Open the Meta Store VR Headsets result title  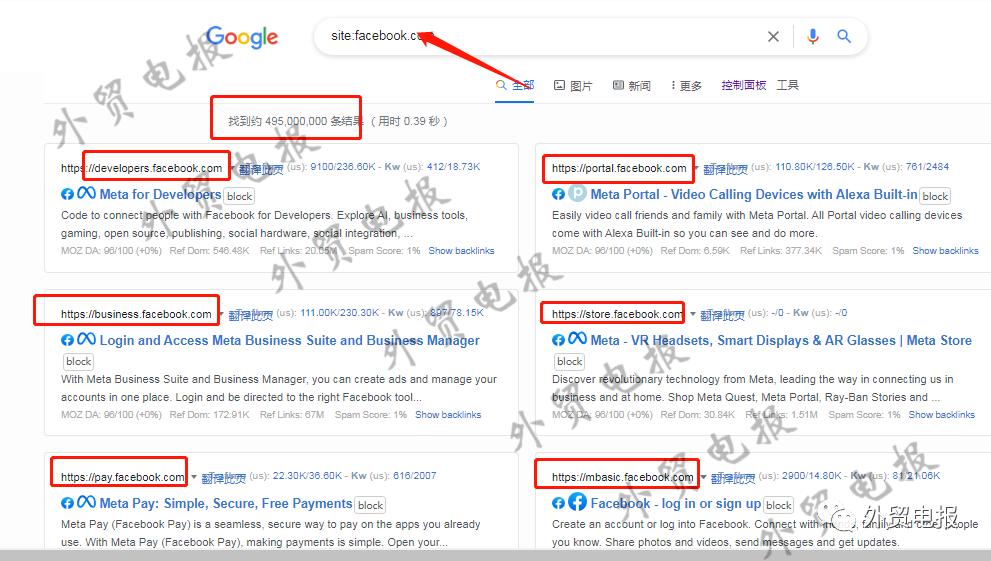(x=781, y=341)
